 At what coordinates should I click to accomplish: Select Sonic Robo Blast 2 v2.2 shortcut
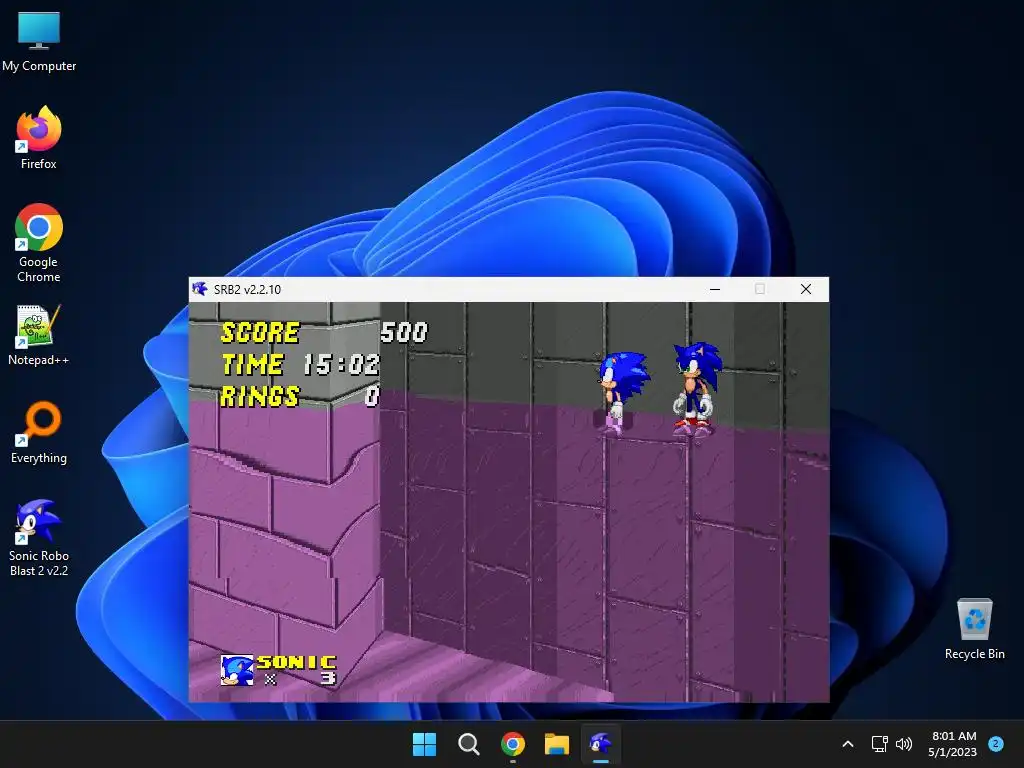(39, 537)
